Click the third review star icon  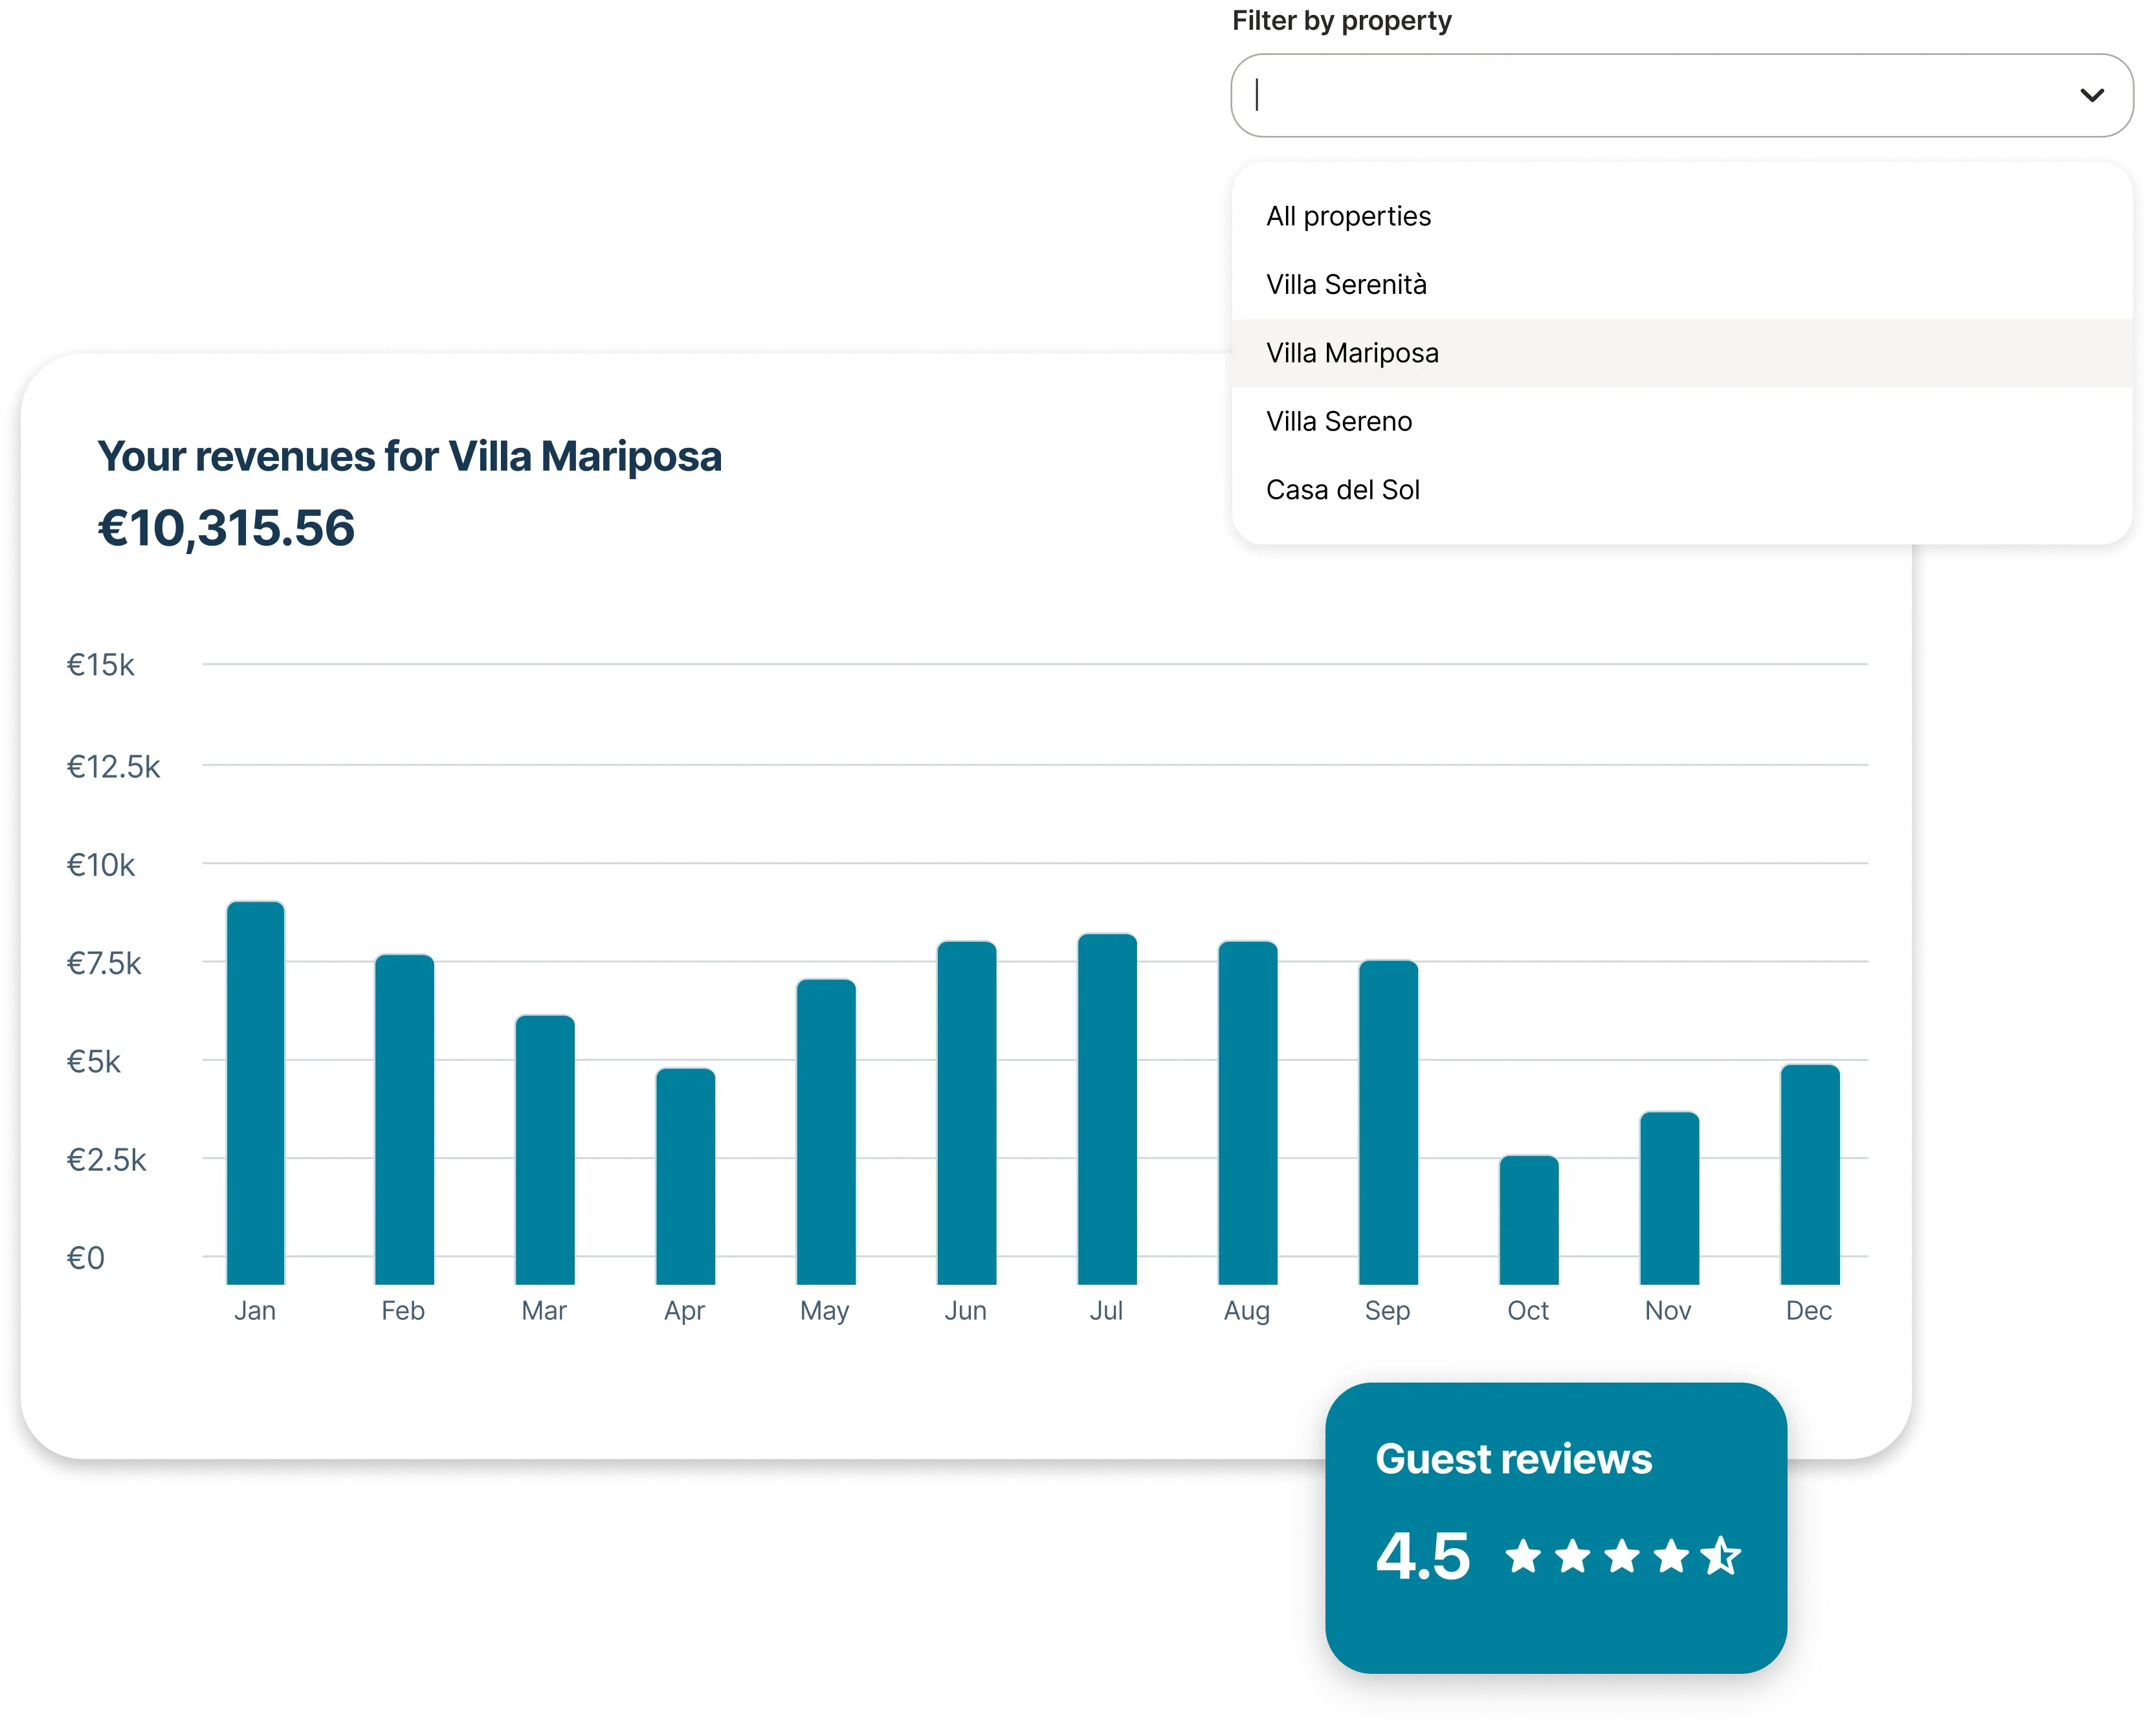[1622, 1556]
